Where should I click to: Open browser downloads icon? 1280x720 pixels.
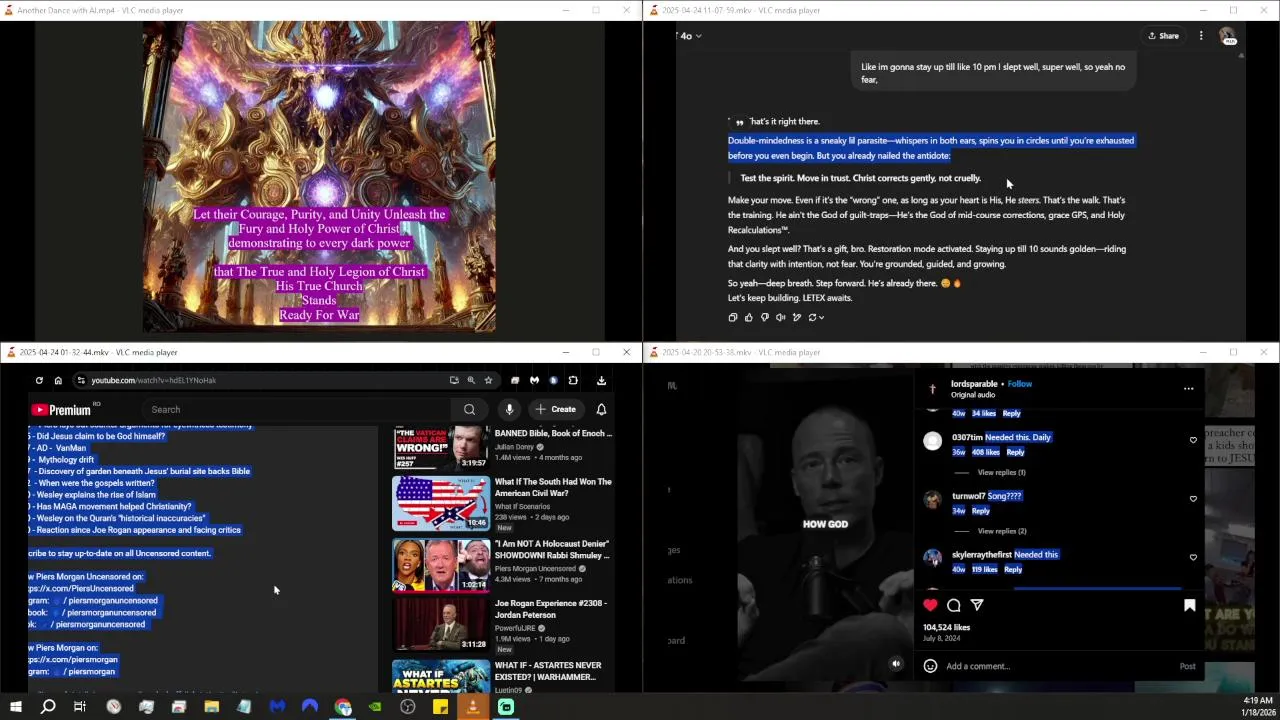(601, 380)
